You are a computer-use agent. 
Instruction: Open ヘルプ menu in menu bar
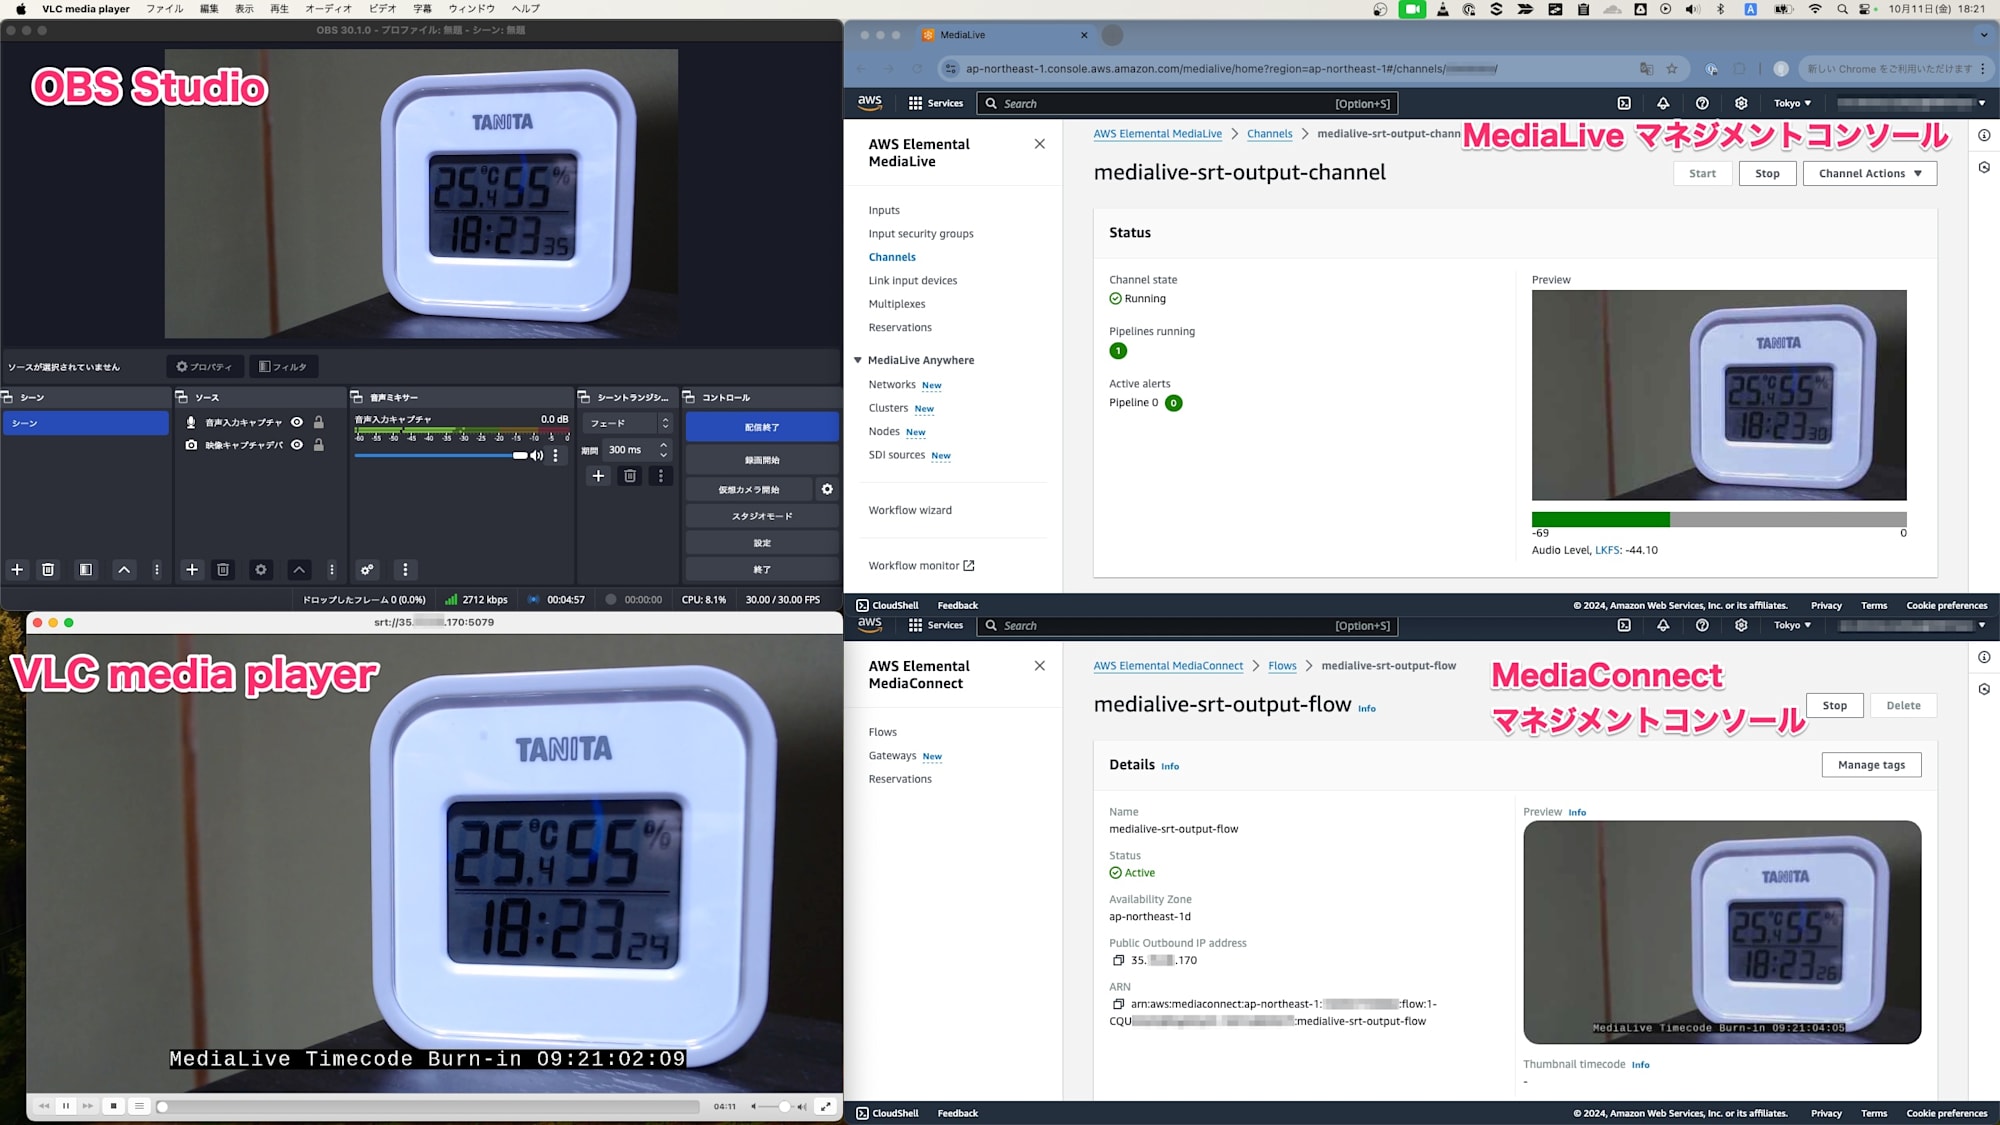tap(526, 9)
